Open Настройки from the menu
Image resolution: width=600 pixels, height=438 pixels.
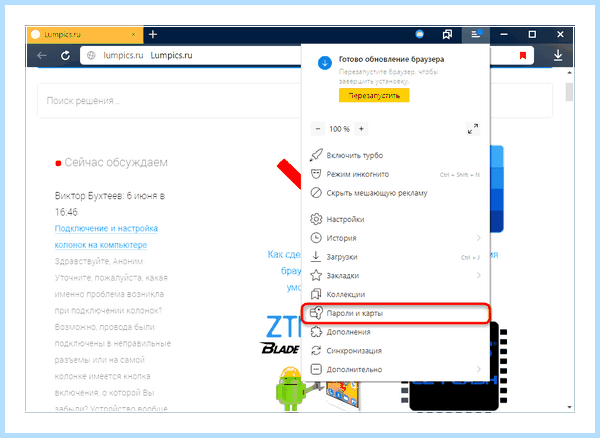click(395, 220)
